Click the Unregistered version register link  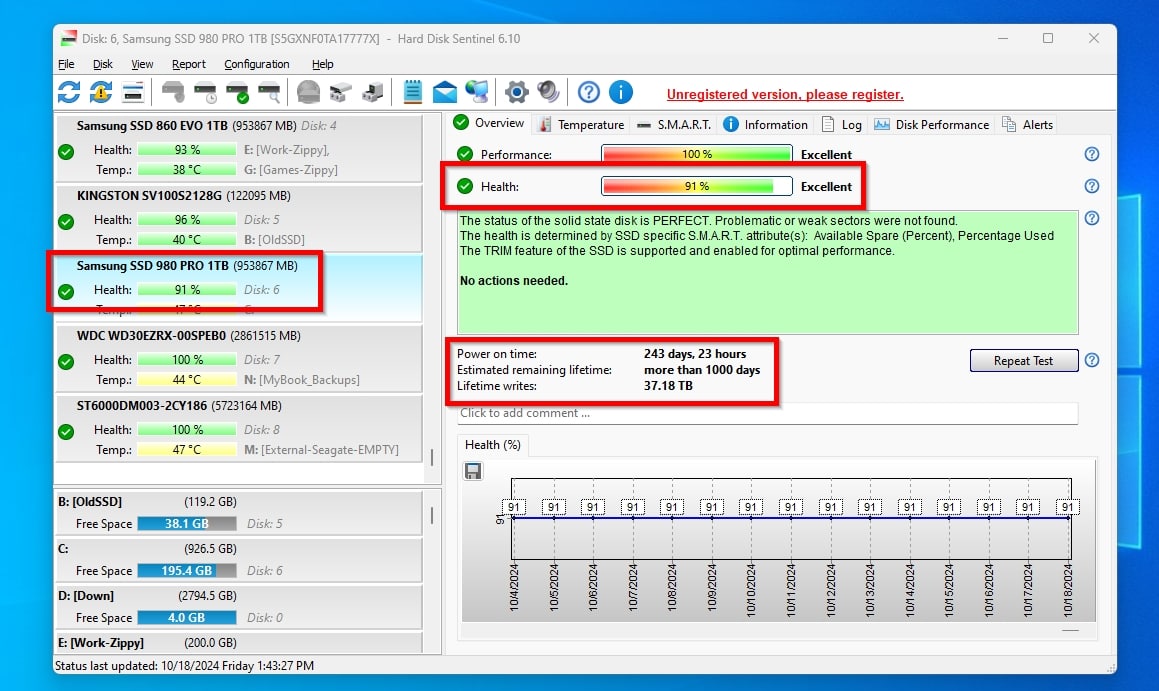tap(785, 95)
